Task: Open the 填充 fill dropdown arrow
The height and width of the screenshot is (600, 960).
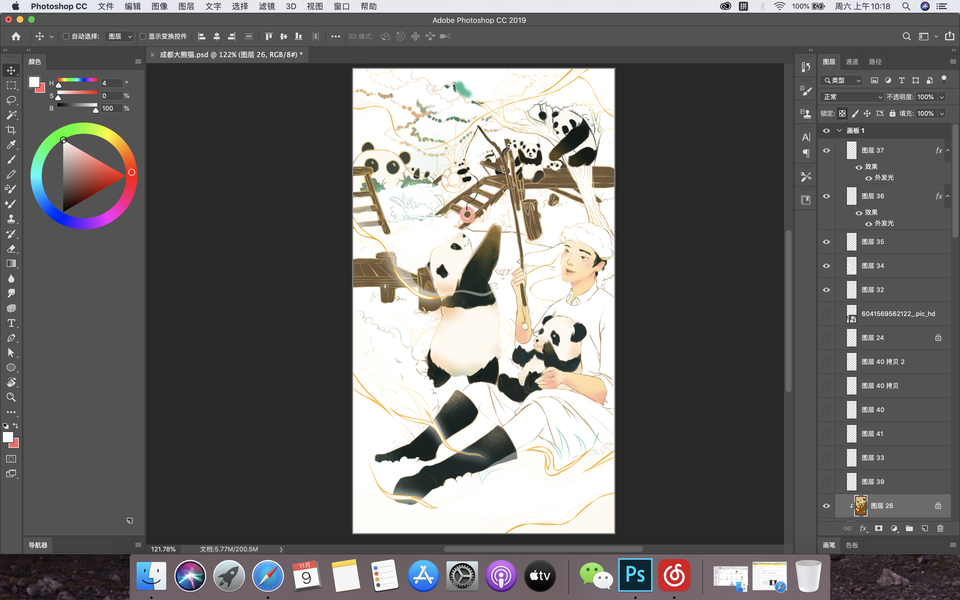Action: pyautogui.click(x=942, y=113)
